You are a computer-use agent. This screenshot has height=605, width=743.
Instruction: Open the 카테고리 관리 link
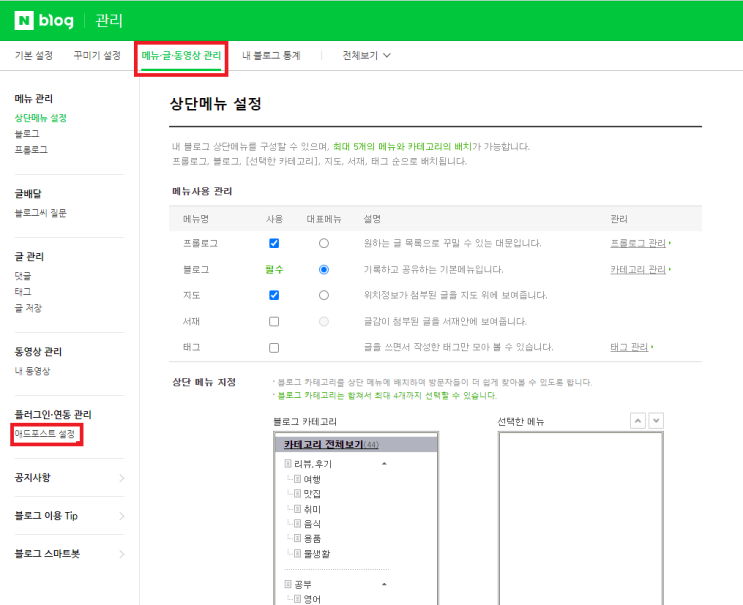coord(638,270)
